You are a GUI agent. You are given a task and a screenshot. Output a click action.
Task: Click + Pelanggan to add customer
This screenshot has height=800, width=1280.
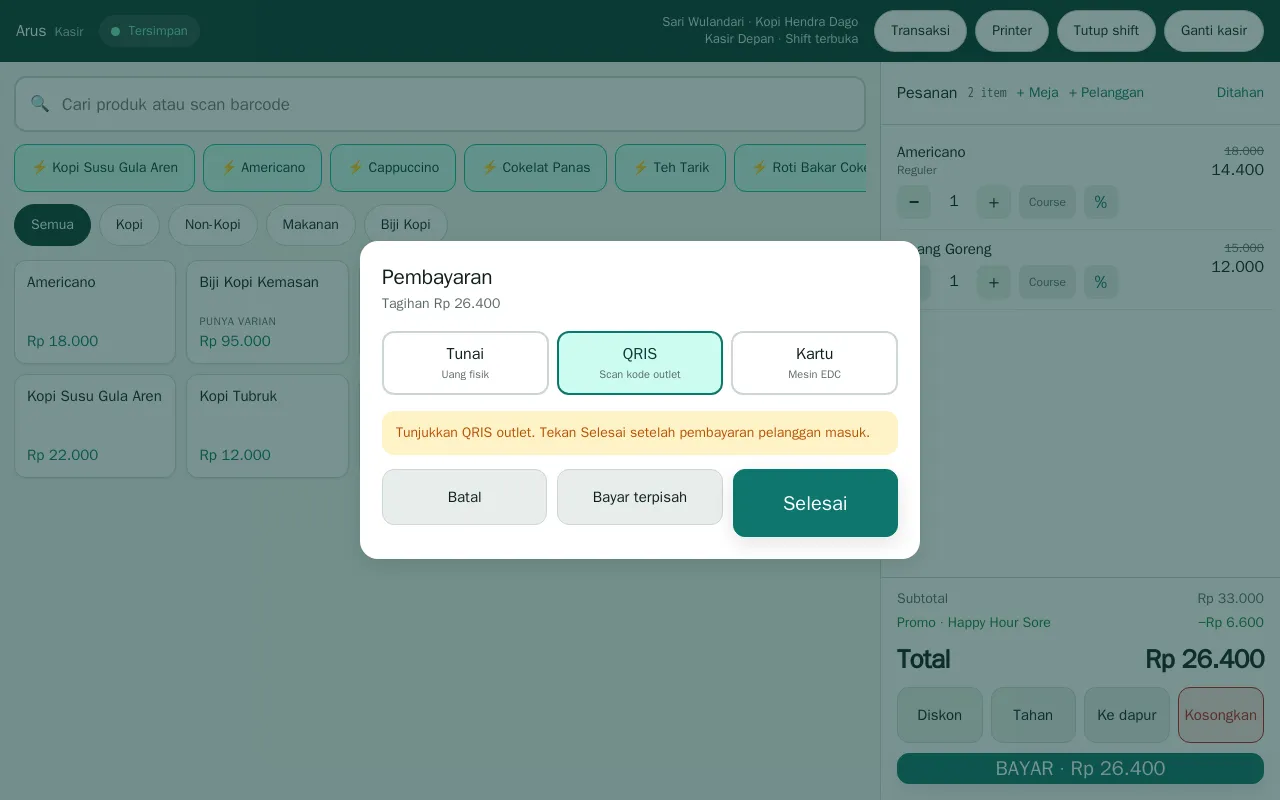coord(1106,92)
